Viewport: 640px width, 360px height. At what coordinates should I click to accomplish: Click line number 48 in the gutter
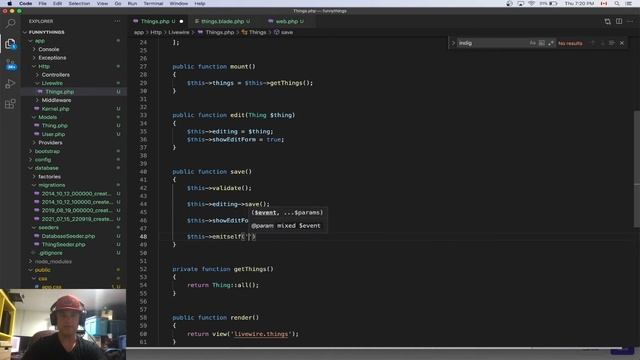(143, 236)
